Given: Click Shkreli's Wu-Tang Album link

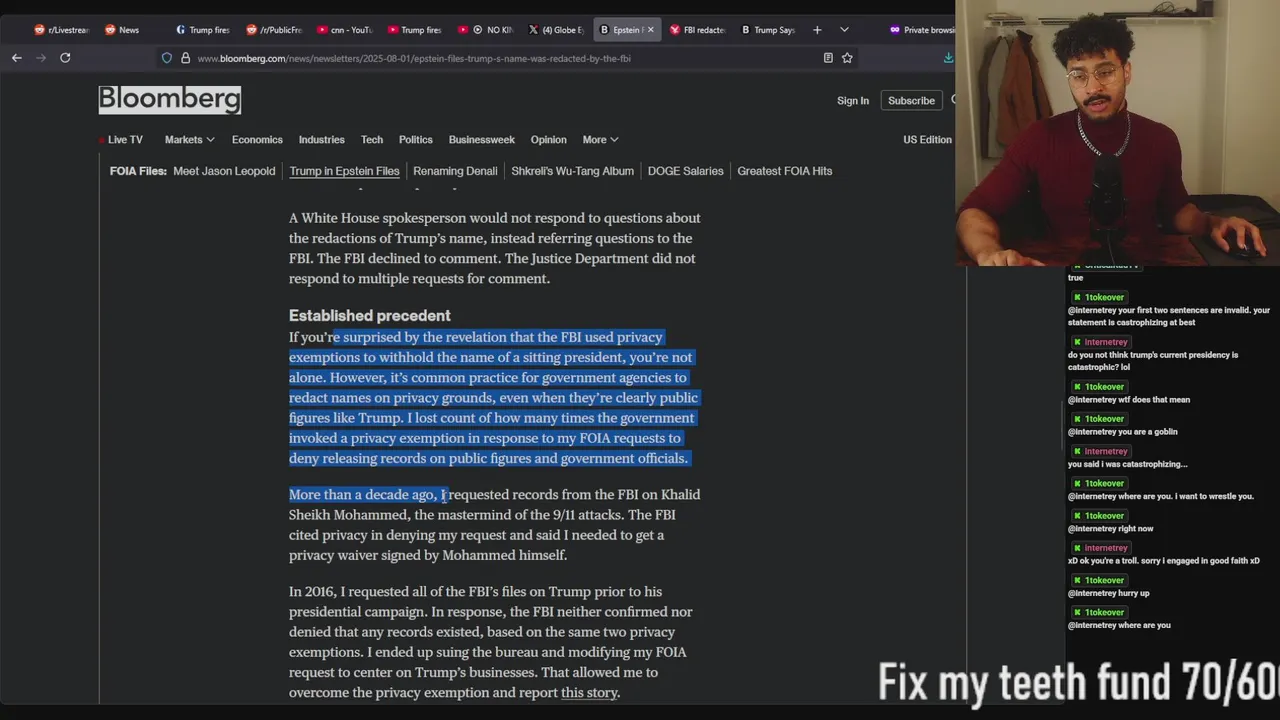Looking at the screenshot, I should (x=572, y=171).
